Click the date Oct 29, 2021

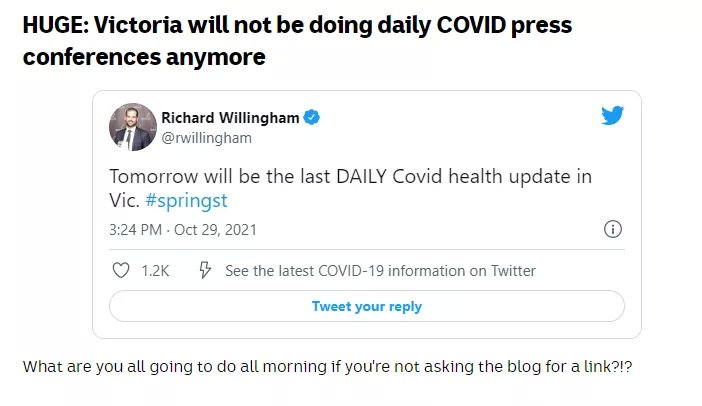tap(215, 230)
